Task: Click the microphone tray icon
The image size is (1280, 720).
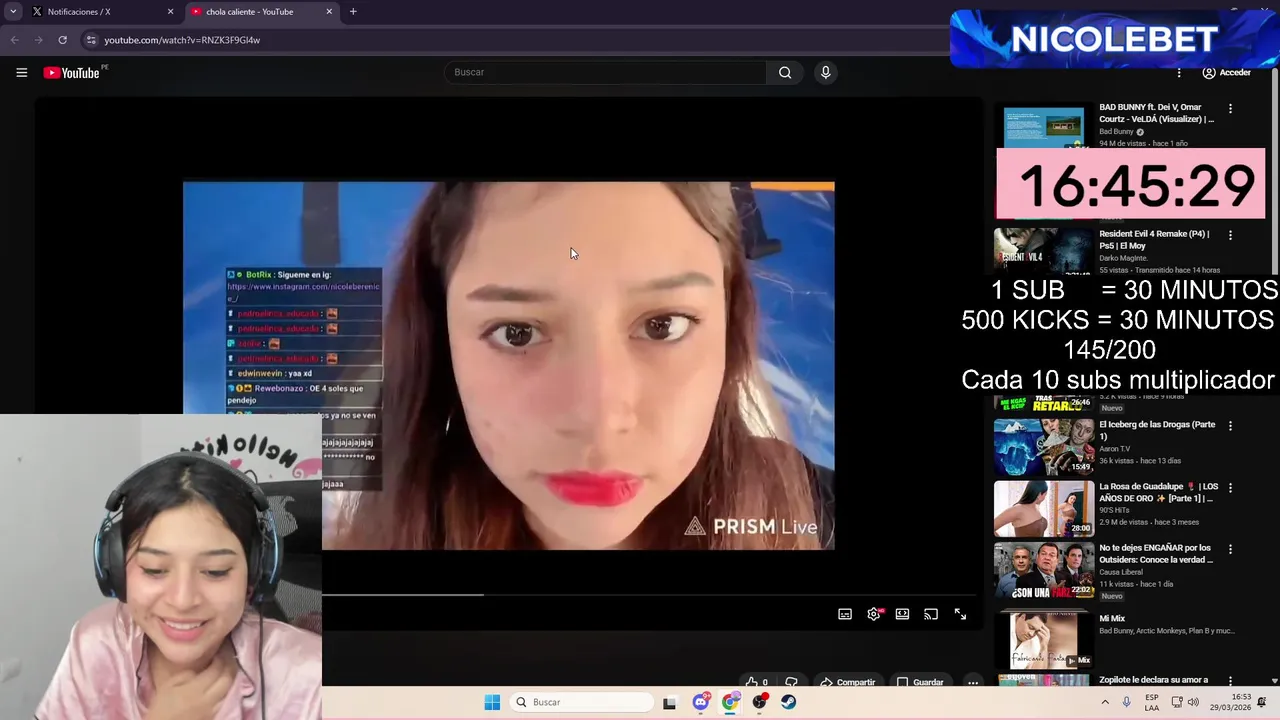Action: coord(1126,702)
